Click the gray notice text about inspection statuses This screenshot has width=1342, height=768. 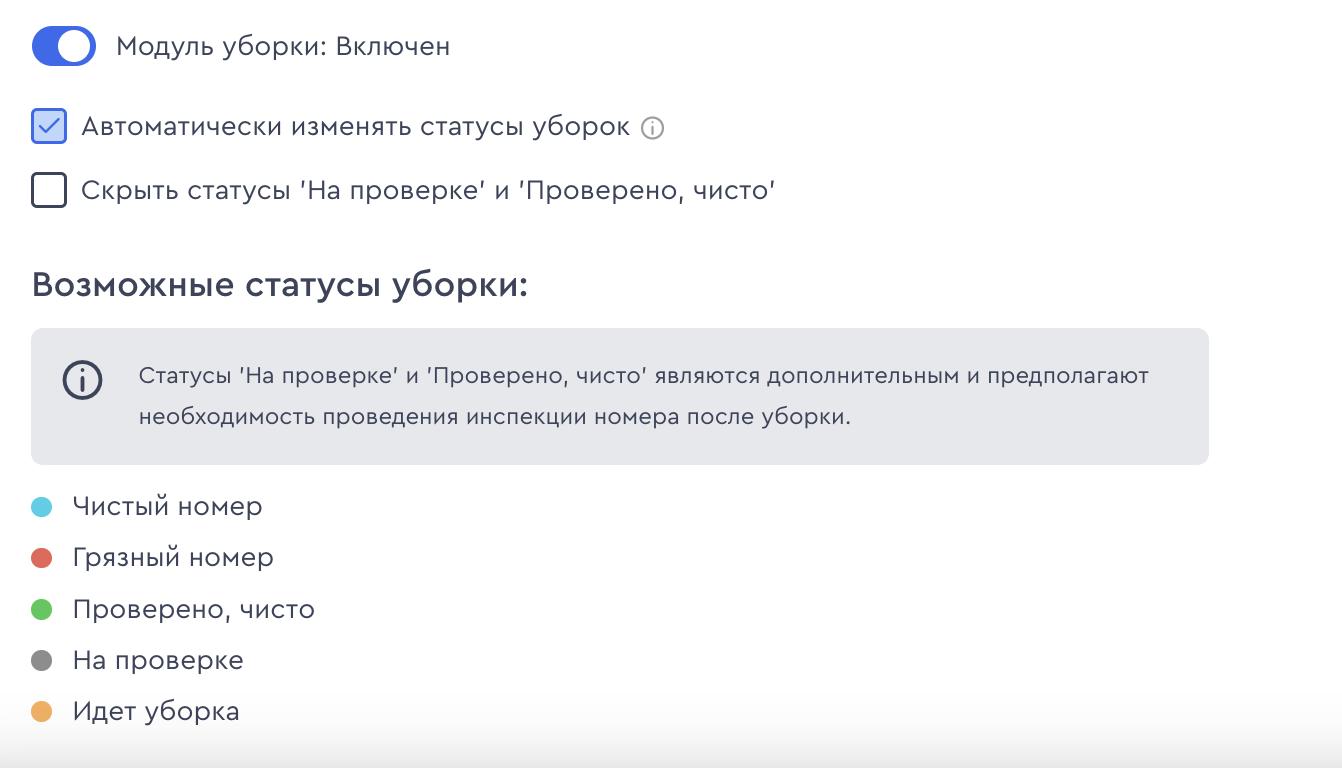643,396
